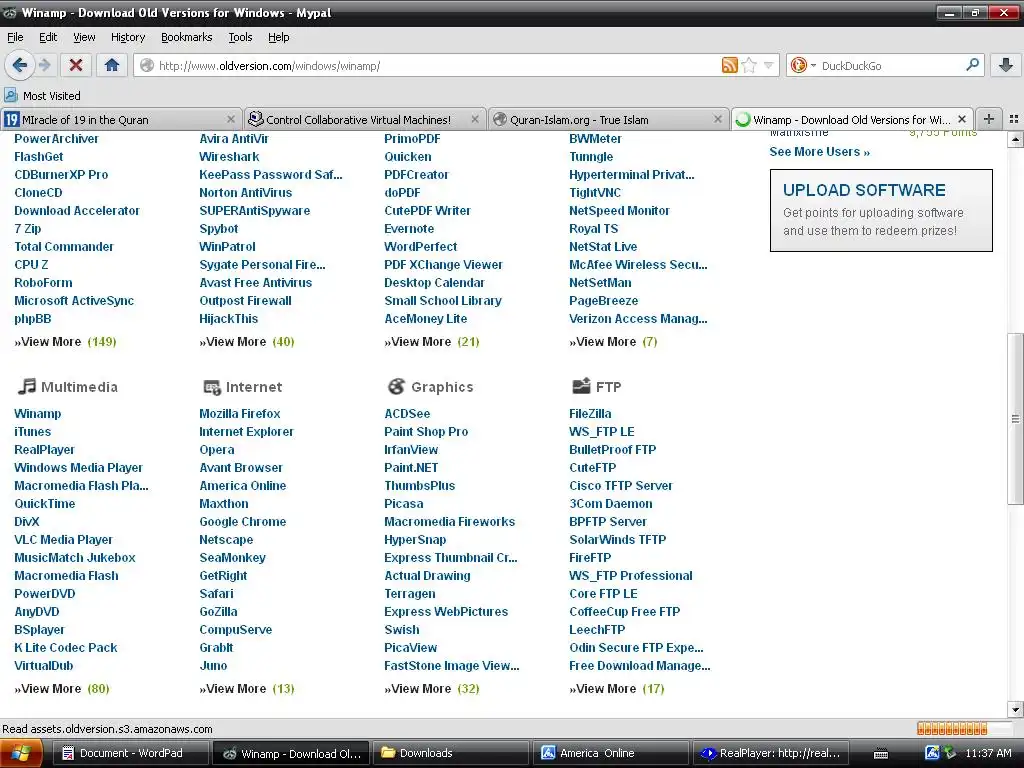Go to the Home page icon
Image resolution: width=1024 pixels, height=768 pixels.
[112, 65]
